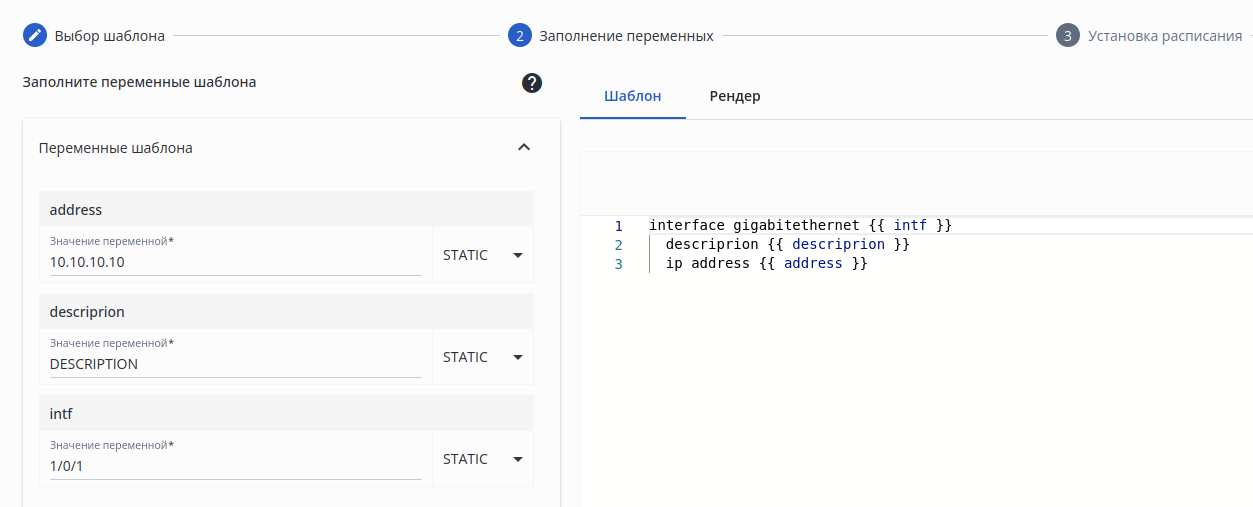Open the STATIC dropdown for intf

483,459
